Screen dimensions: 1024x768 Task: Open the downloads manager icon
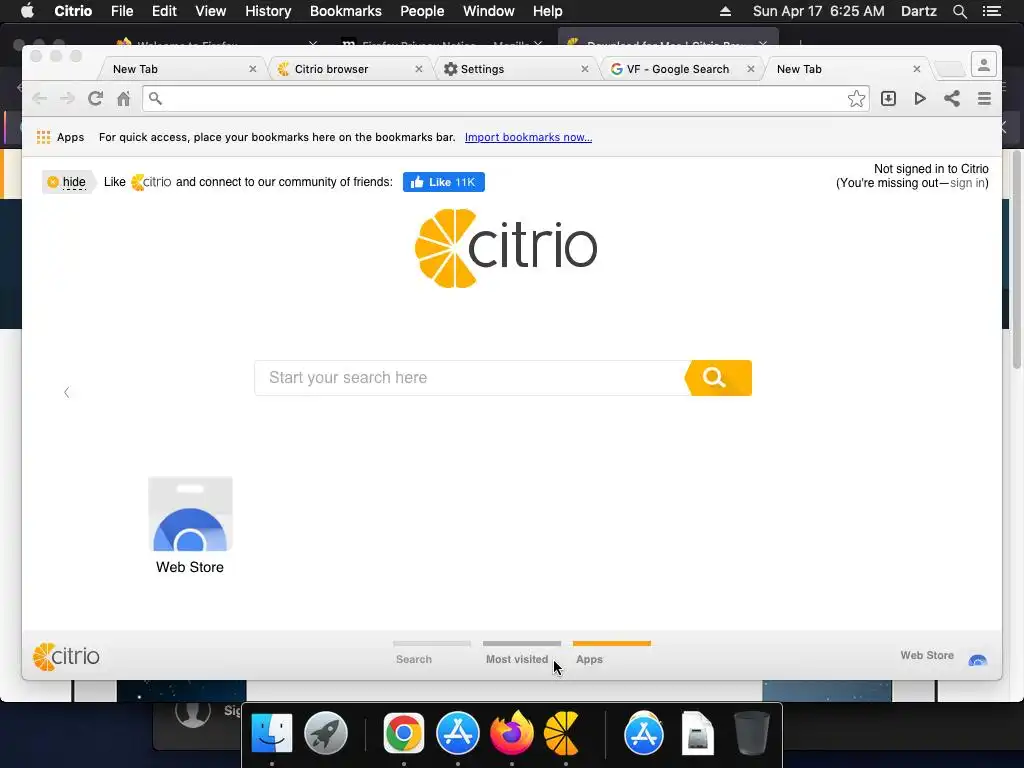[x=888, y=99]
